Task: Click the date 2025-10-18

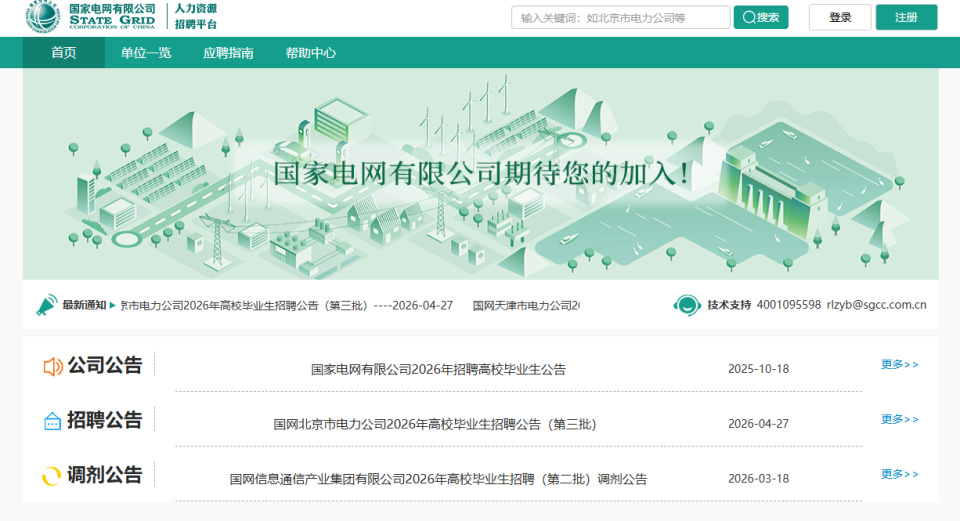Action: pos(758,369)
